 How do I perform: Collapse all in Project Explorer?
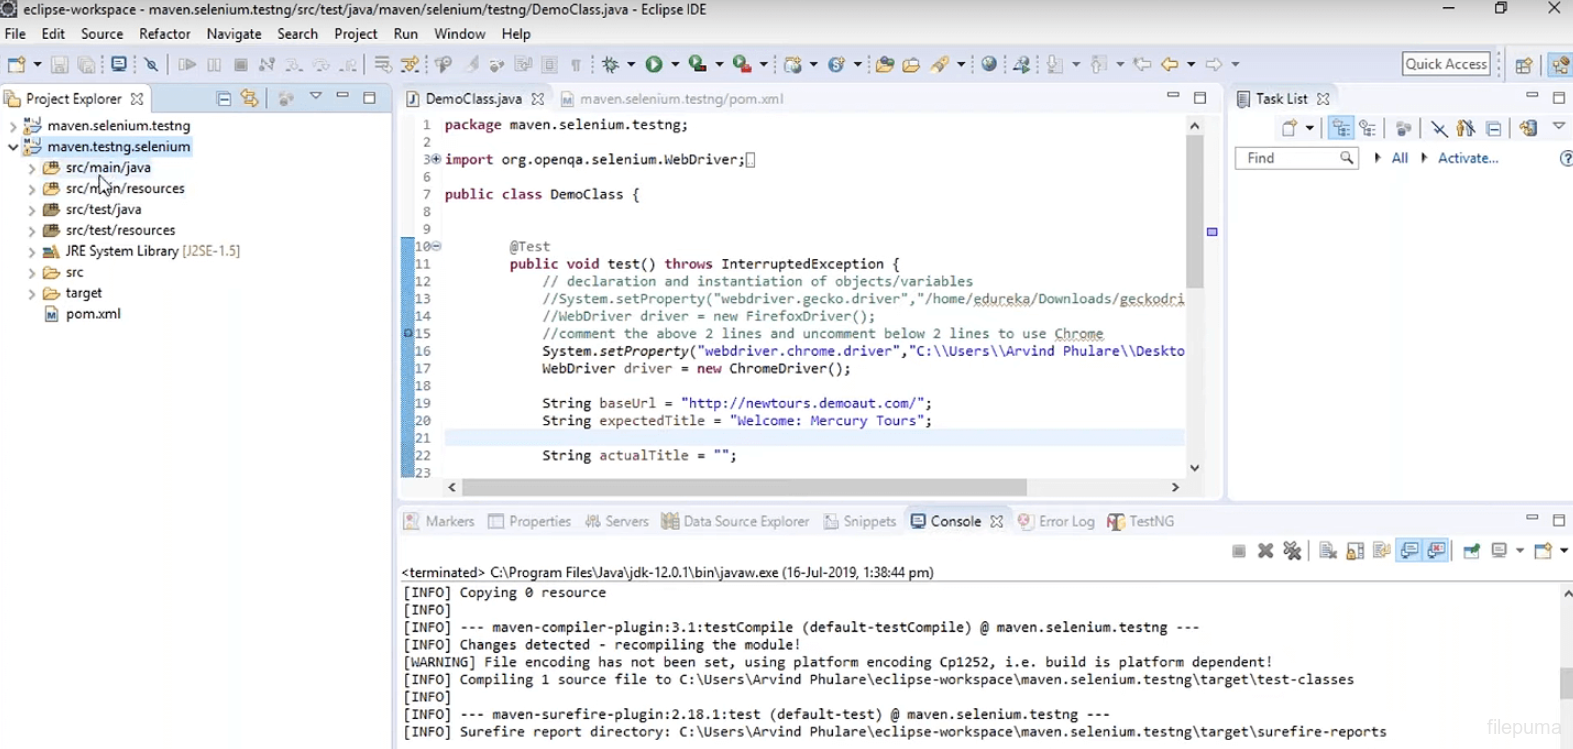point(224,98)
